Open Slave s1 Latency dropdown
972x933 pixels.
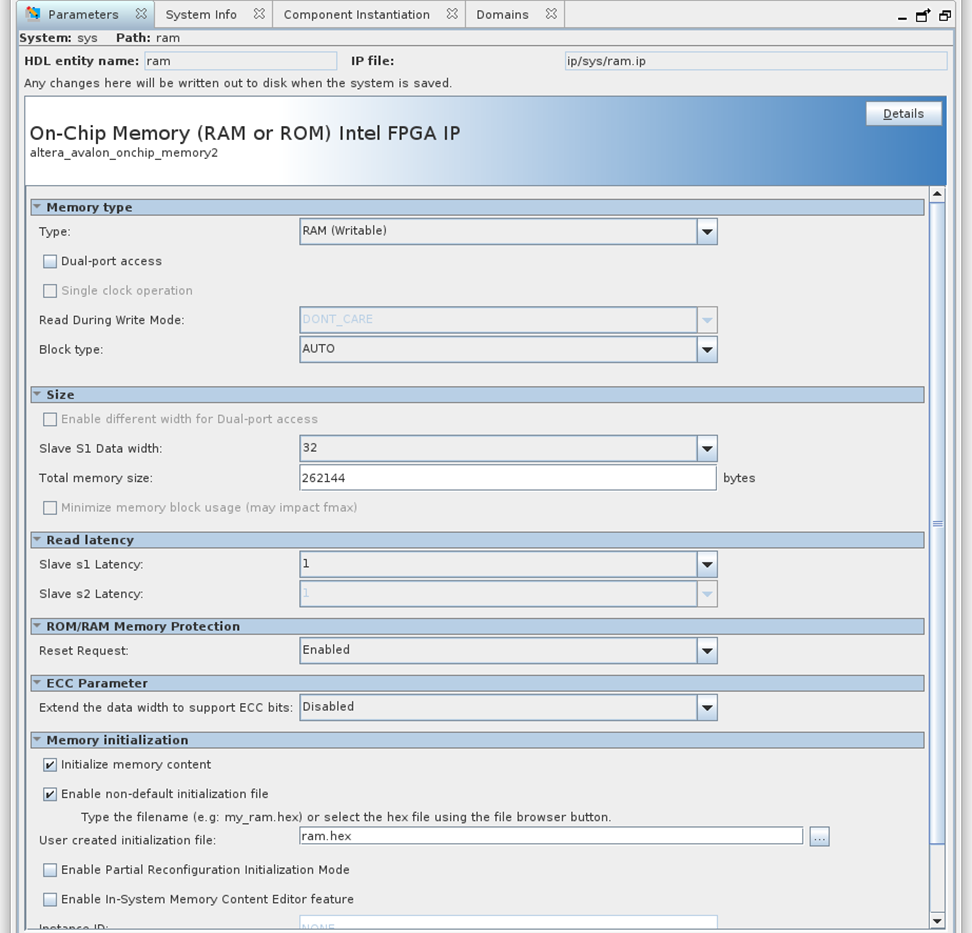click(707, 565)
